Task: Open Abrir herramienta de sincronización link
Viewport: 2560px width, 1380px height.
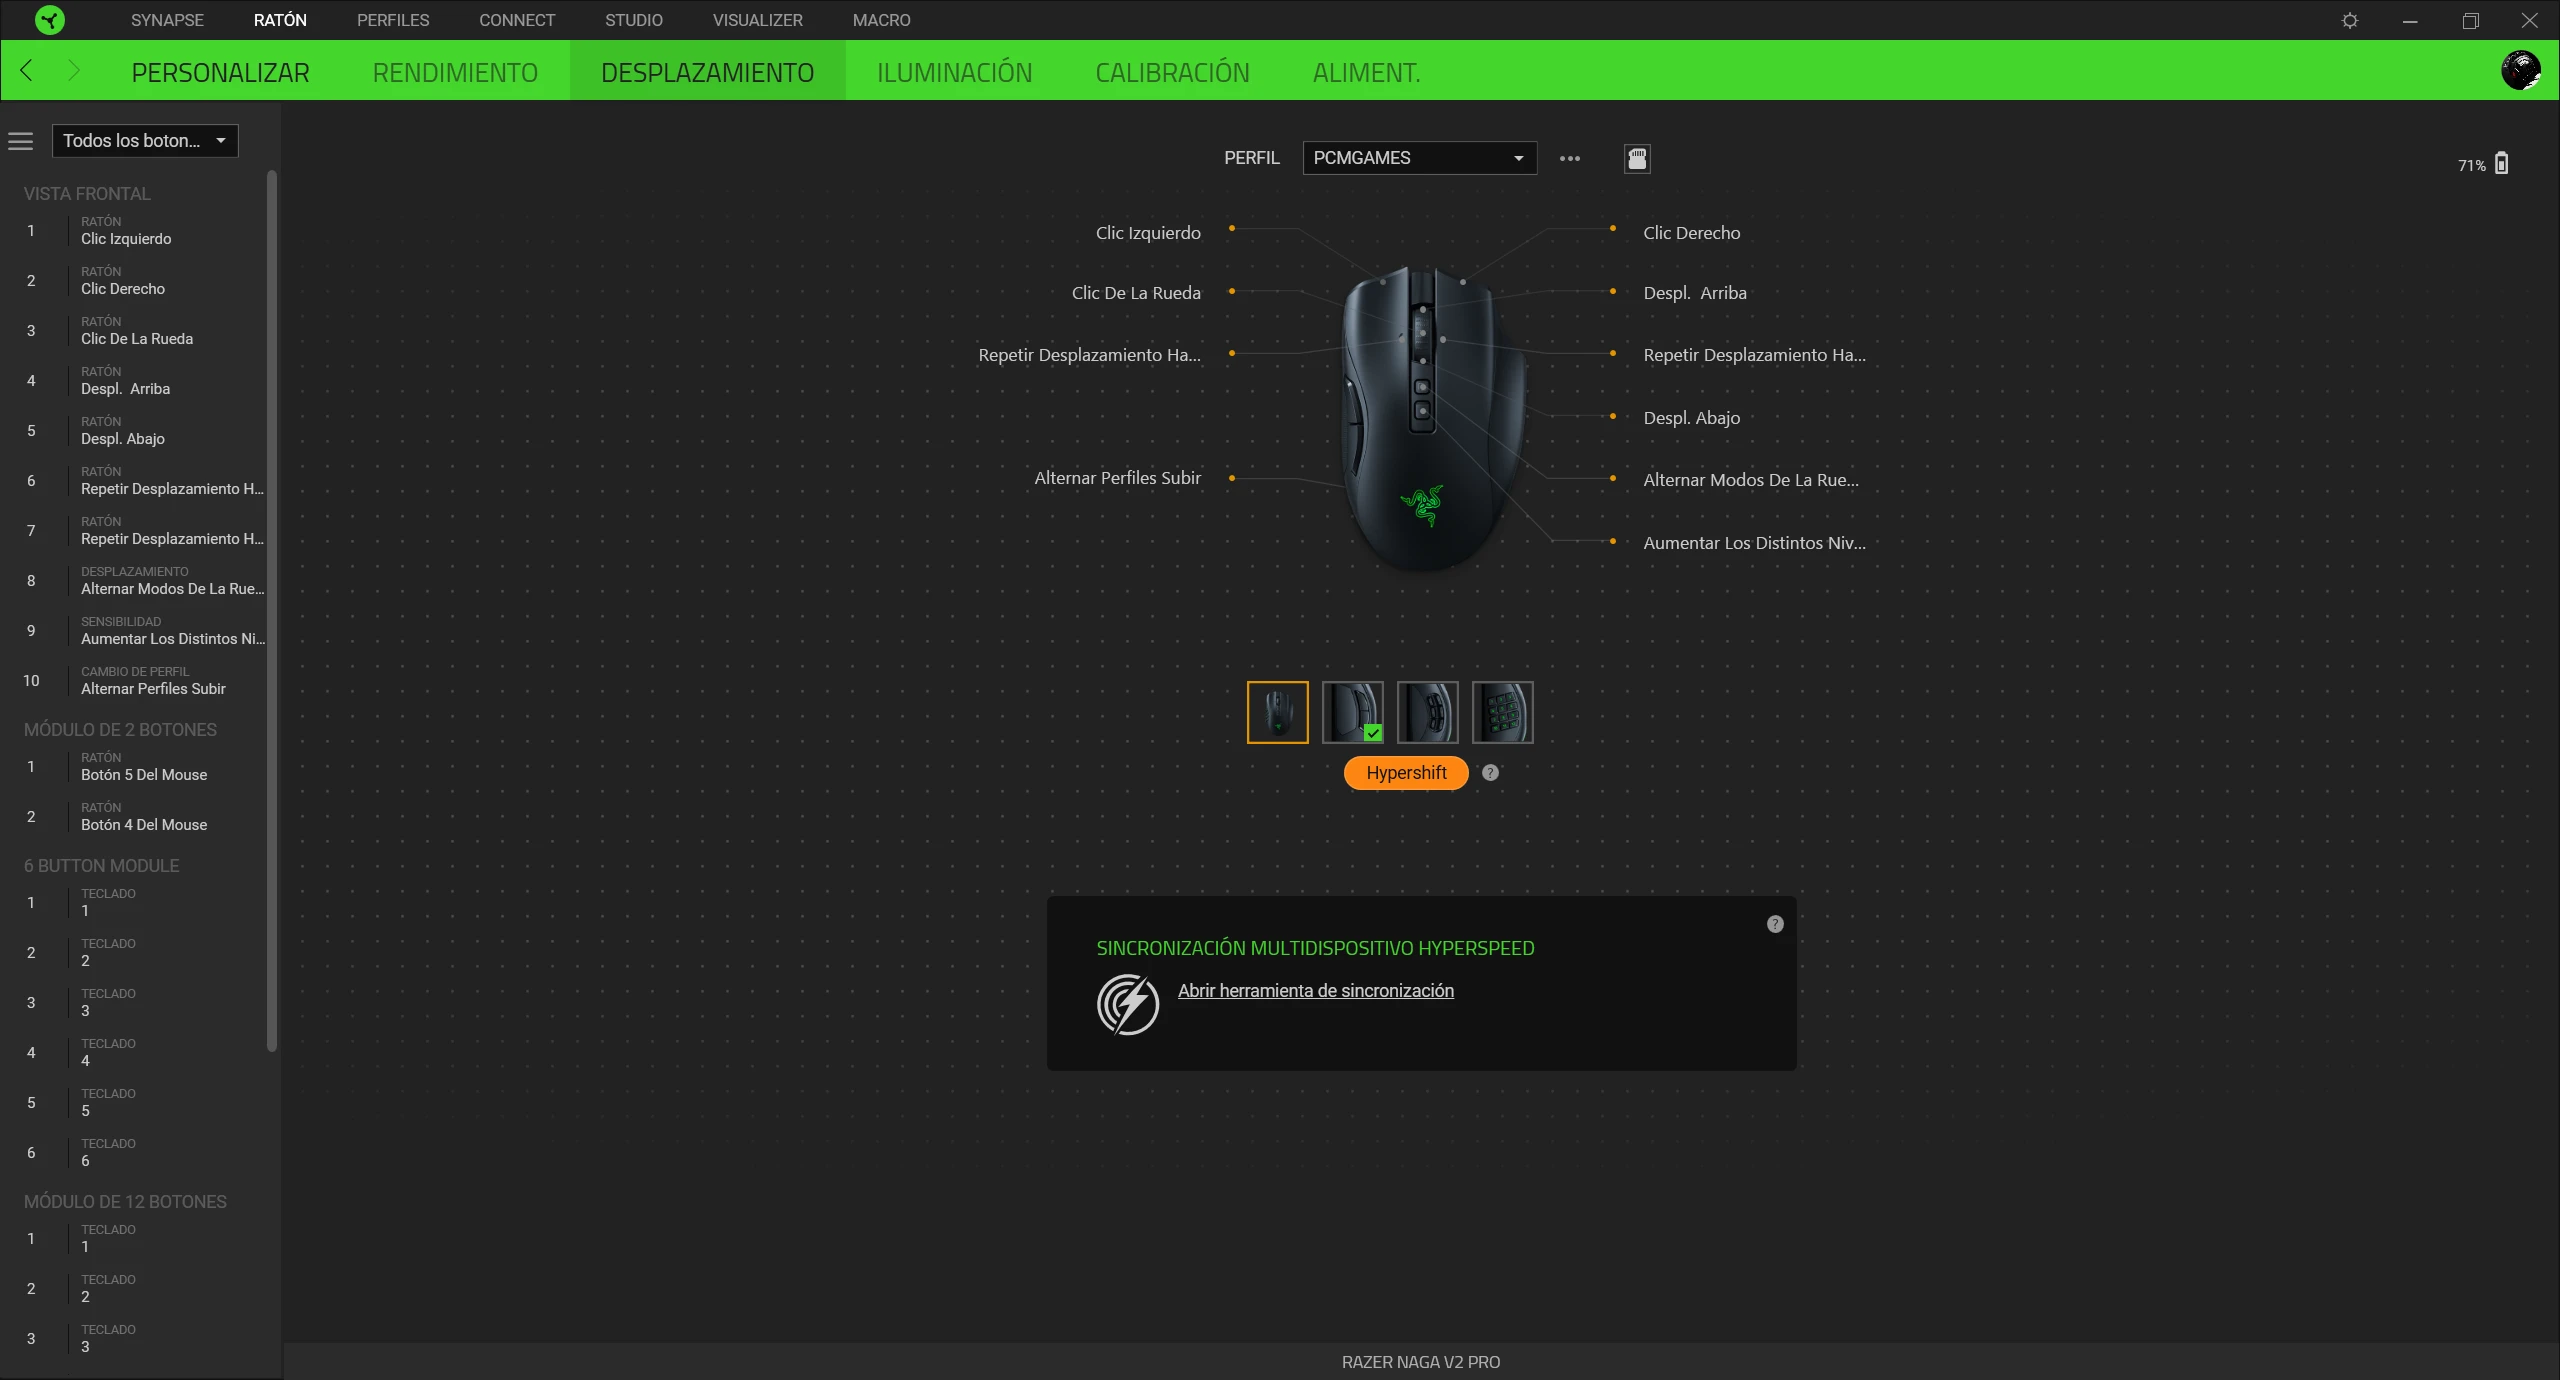Action: coord(1316,991)
